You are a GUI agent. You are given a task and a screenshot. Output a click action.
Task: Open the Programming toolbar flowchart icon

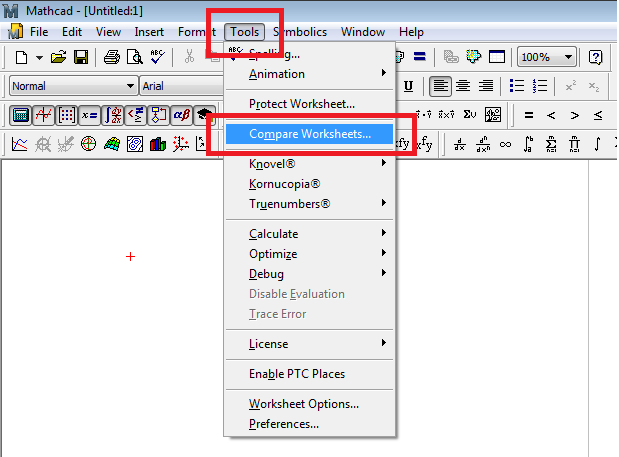[159, 115]
